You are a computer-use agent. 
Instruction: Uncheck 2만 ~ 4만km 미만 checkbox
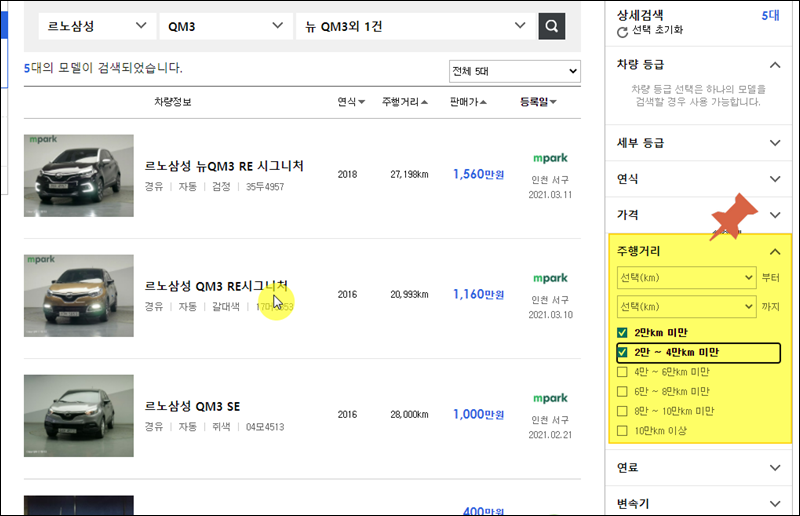coord(622,352)
